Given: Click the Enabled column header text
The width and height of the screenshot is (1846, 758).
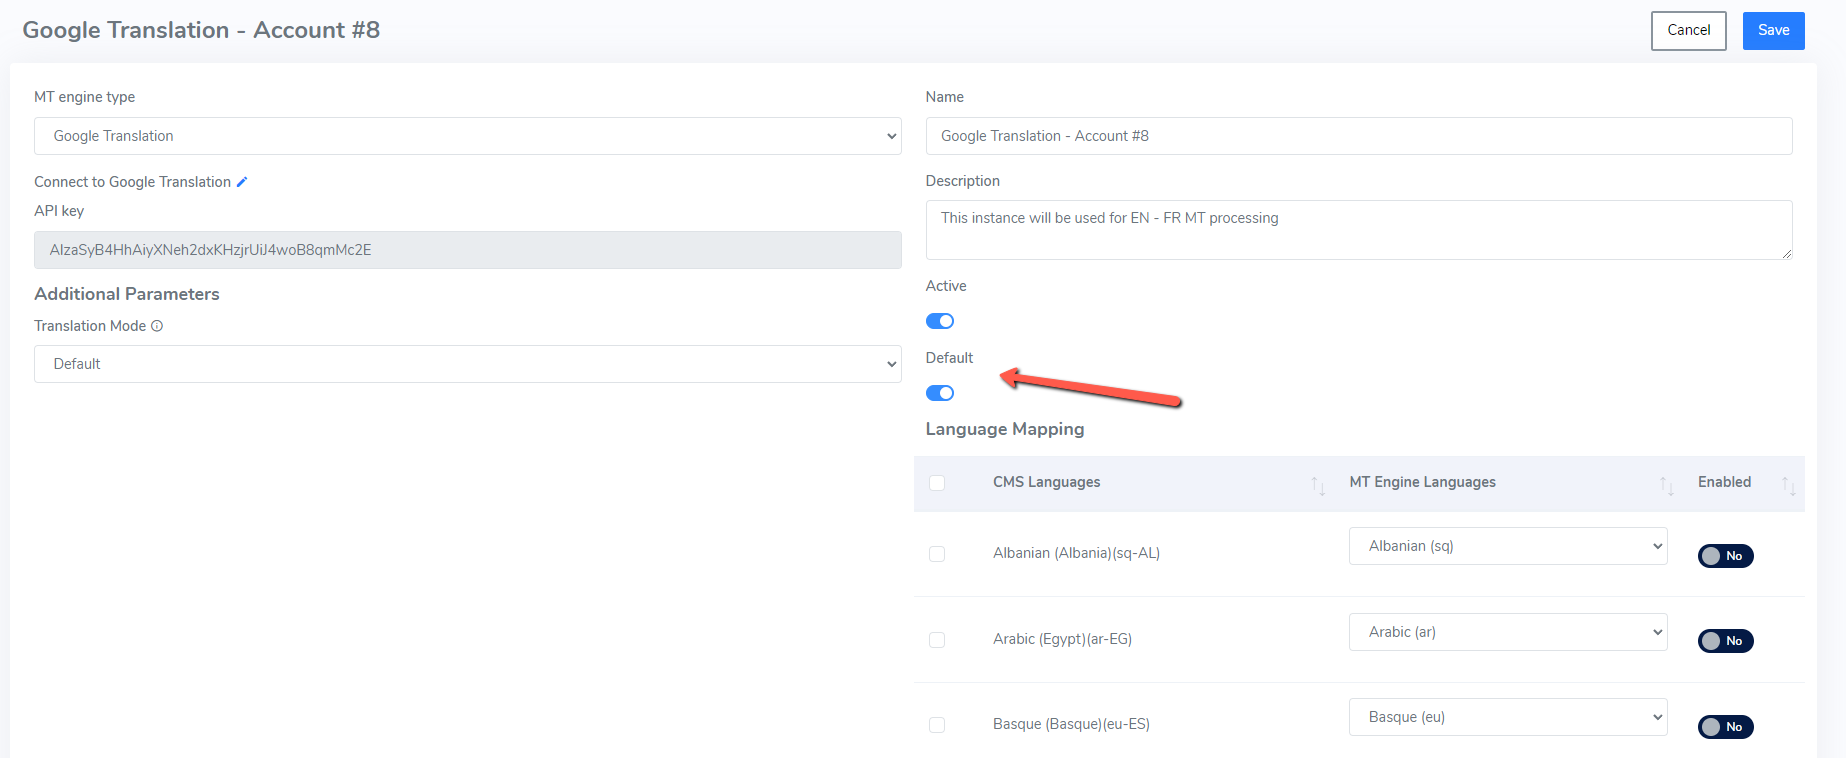Looking at the screenshot, I should [1724, 482].
